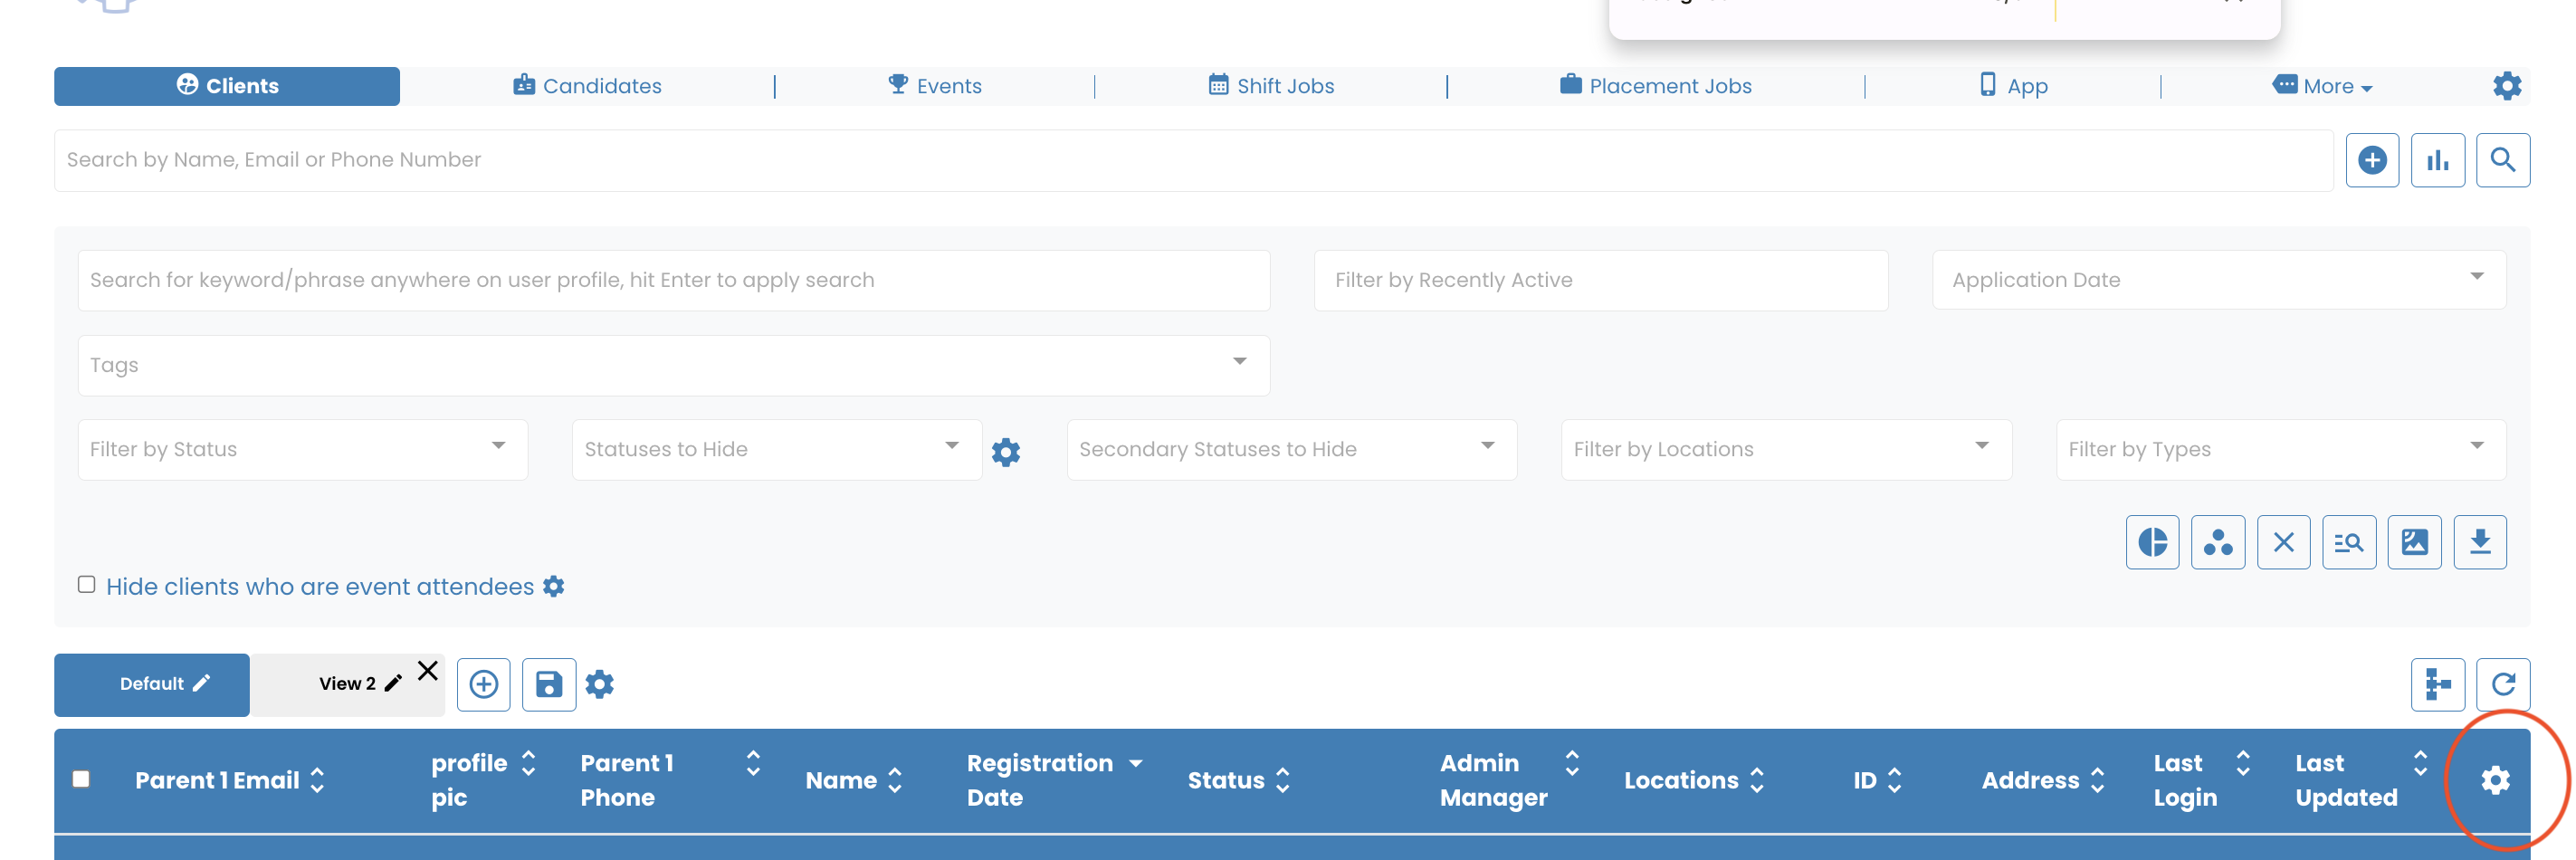
Task: Click the three-dots bubble chart button
Action: 2217,542
